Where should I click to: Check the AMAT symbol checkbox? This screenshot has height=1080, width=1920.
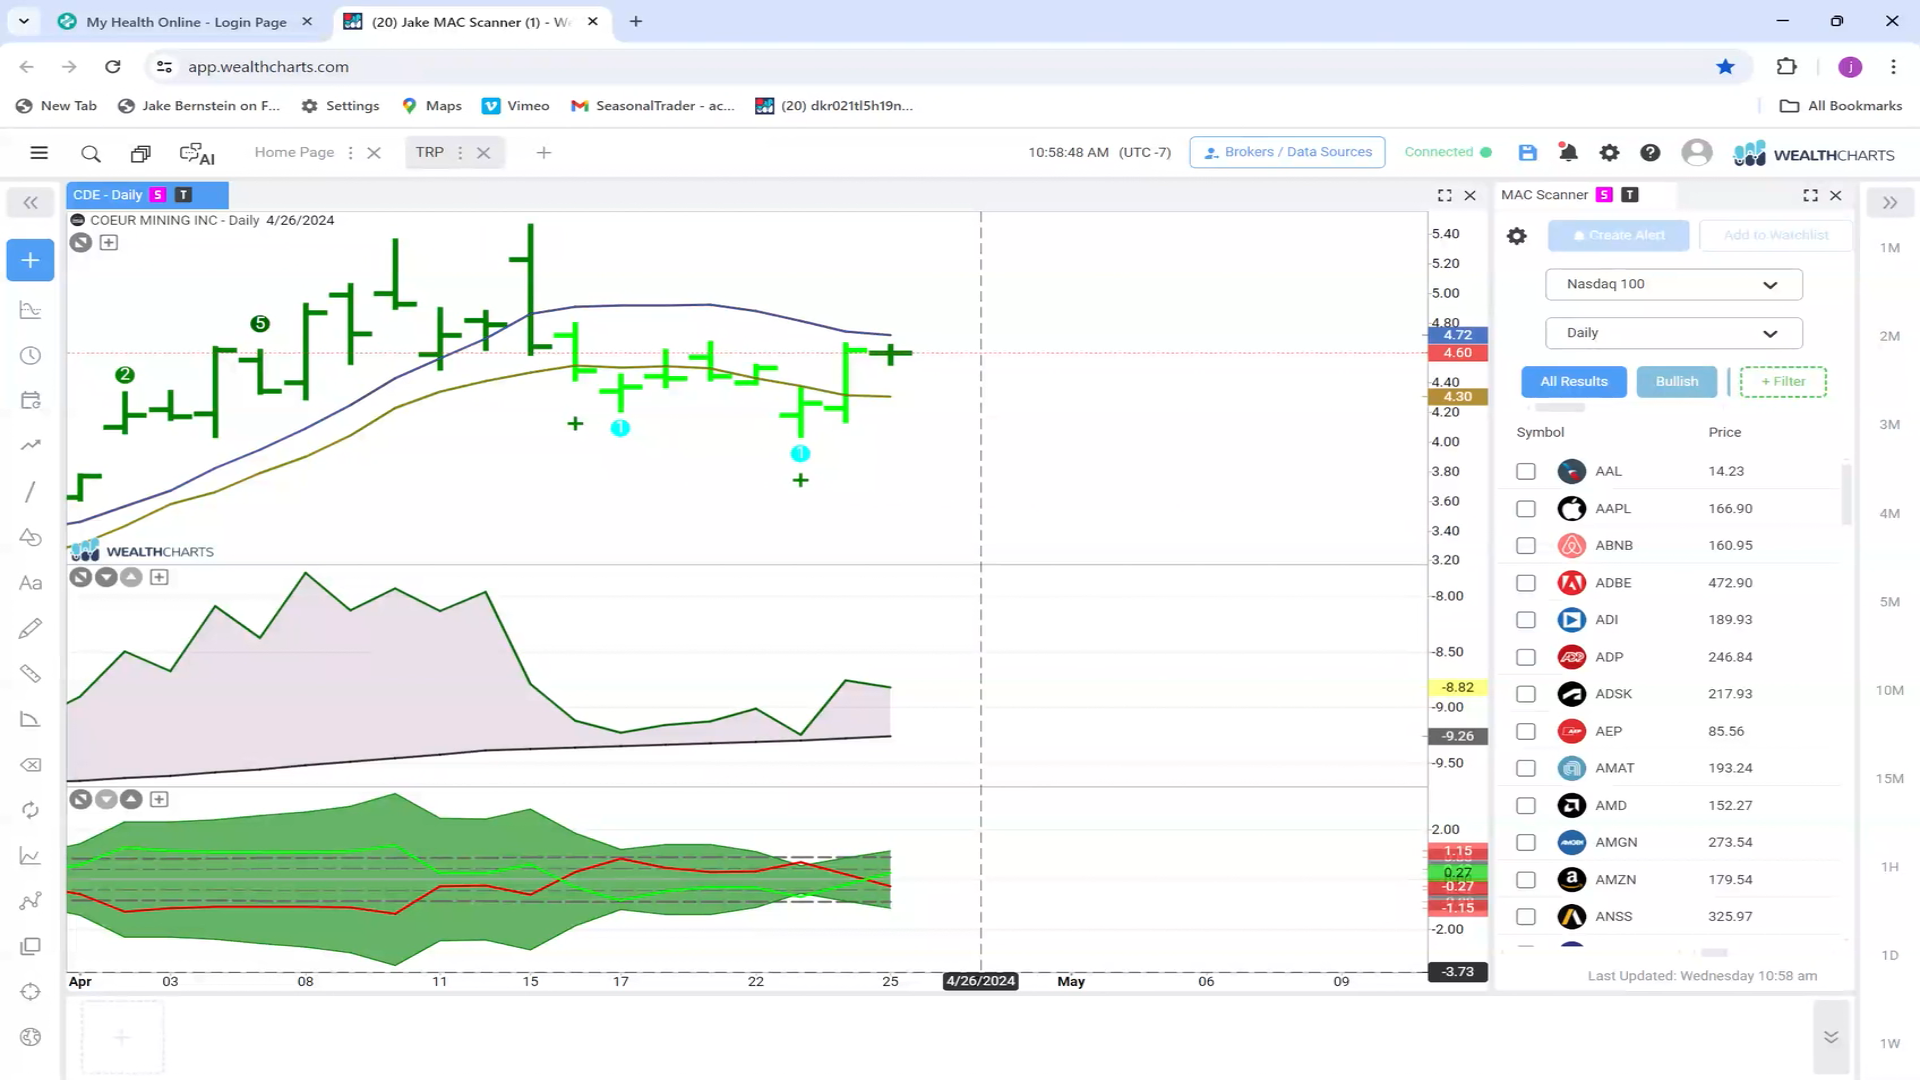point(1526,768)
